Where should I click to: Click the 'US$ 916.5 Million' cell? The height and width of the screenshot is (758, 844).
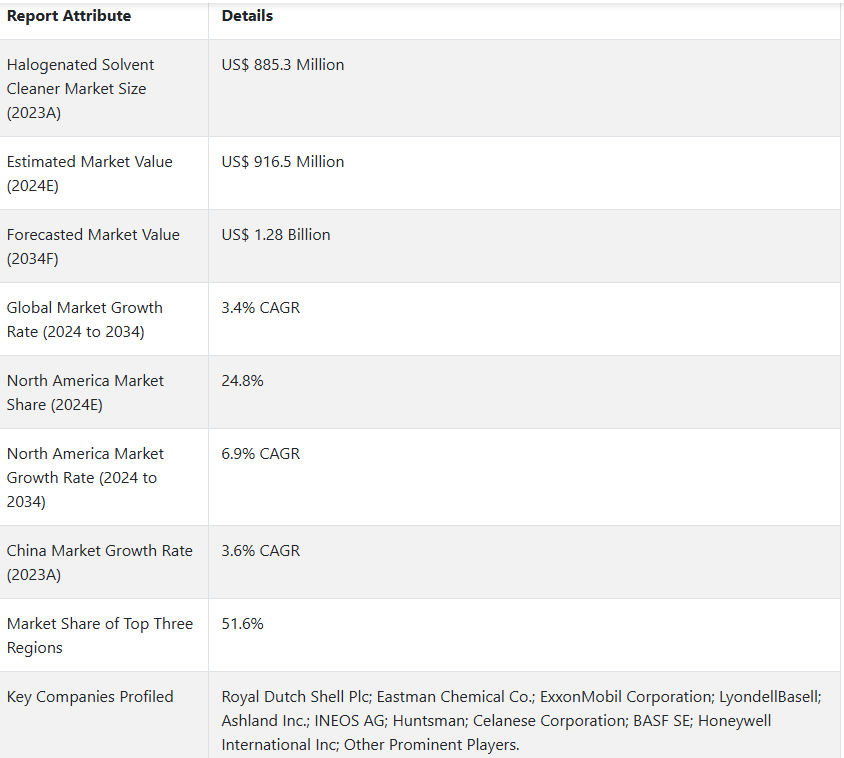click(283, 162)
